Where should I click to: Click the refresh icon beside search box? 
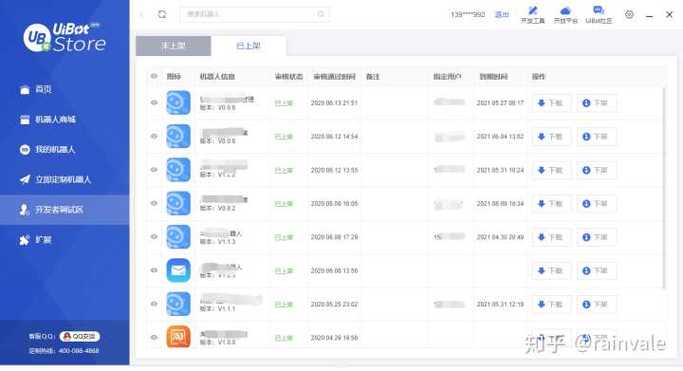[x=162, y=14]
